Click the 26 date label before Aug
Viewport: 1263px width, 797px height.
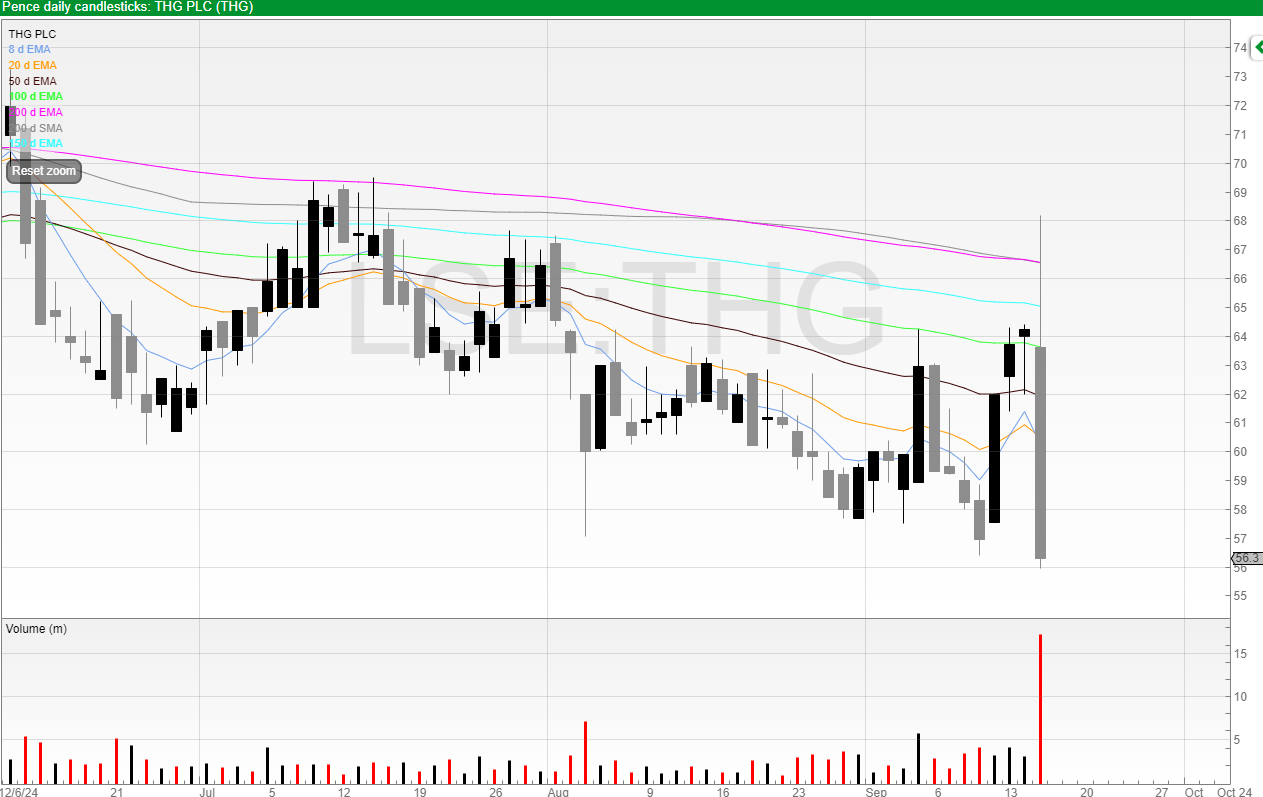pos(495,791)
